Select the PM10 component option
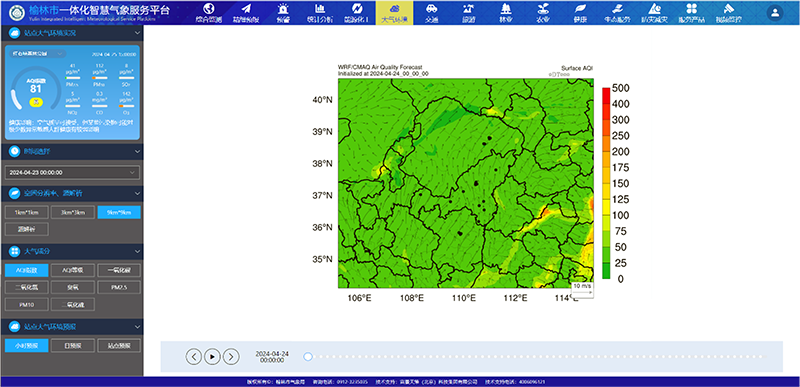Image resolution: width=800 pixels, height=387 pixels. [27, 304]
